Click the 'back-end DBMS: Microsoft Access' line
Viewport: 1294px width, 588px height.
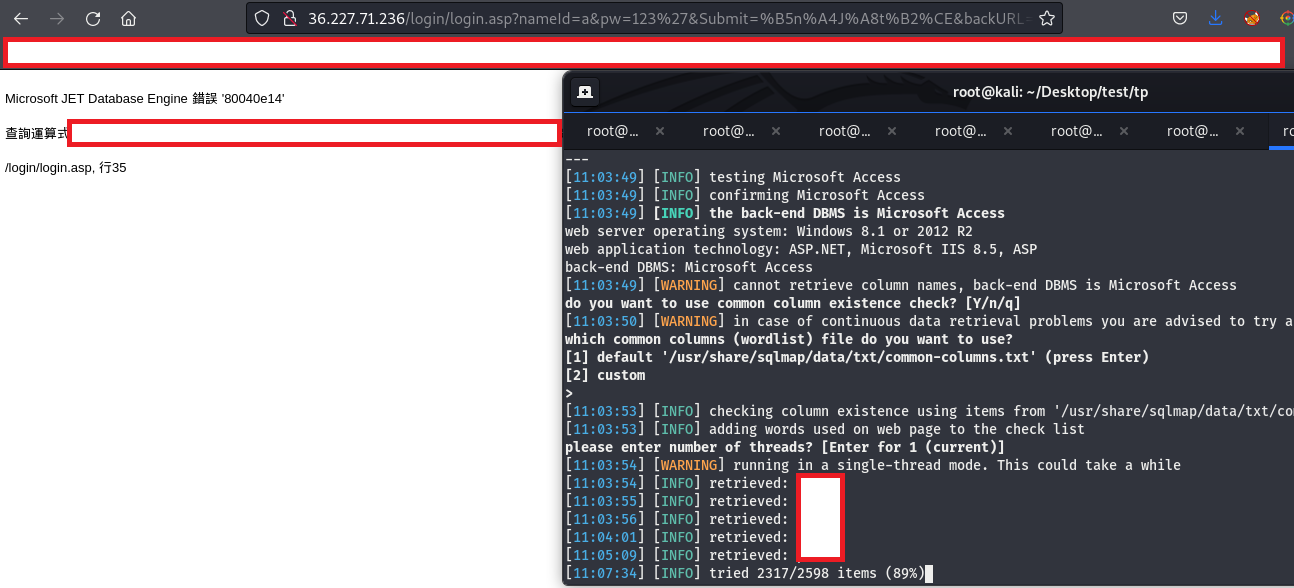click(689, 267)
